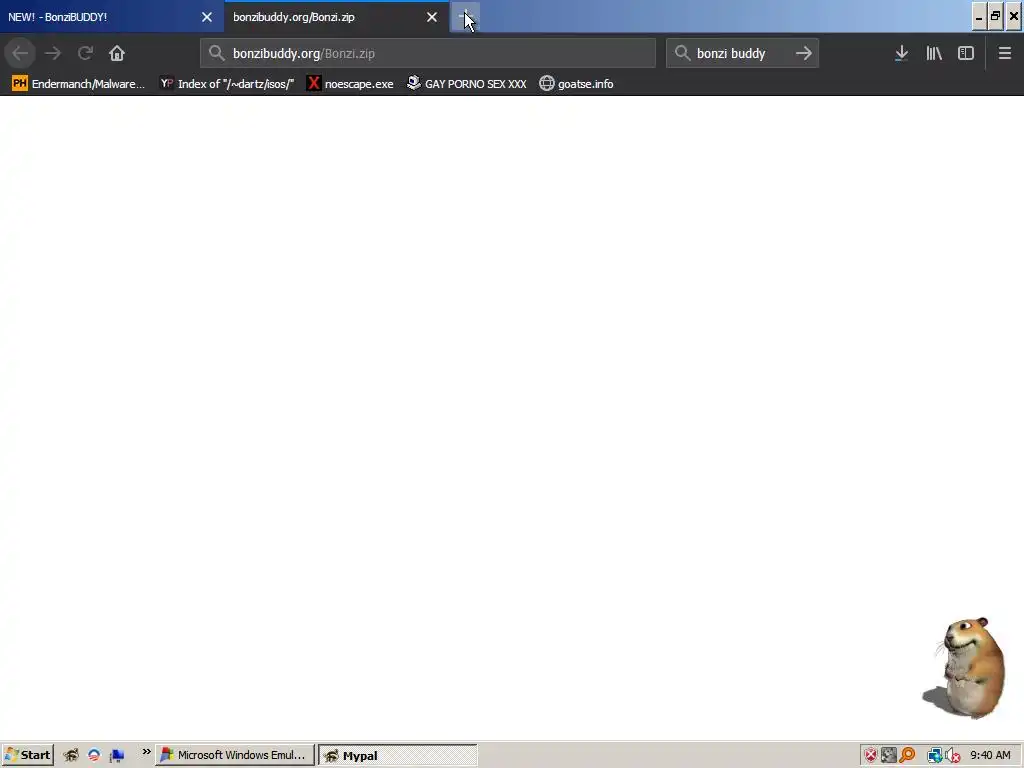Open the Start menu

pos(28,755)
